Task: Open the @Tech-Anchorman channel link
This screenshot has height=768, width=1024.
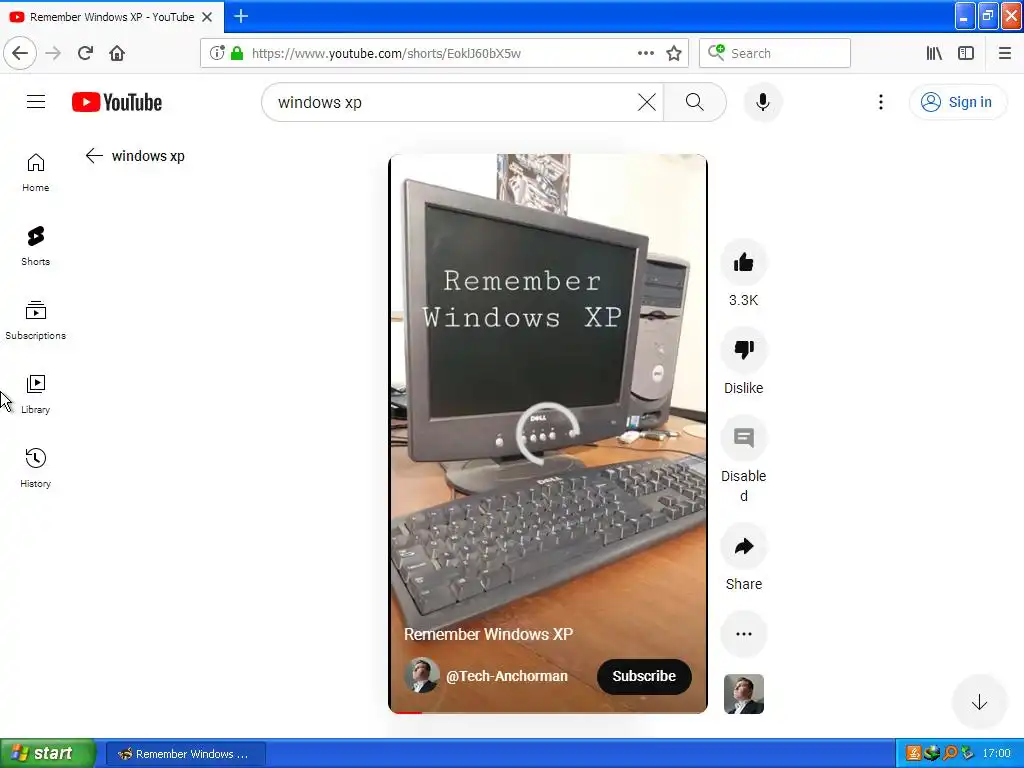Action: (507, 676)
